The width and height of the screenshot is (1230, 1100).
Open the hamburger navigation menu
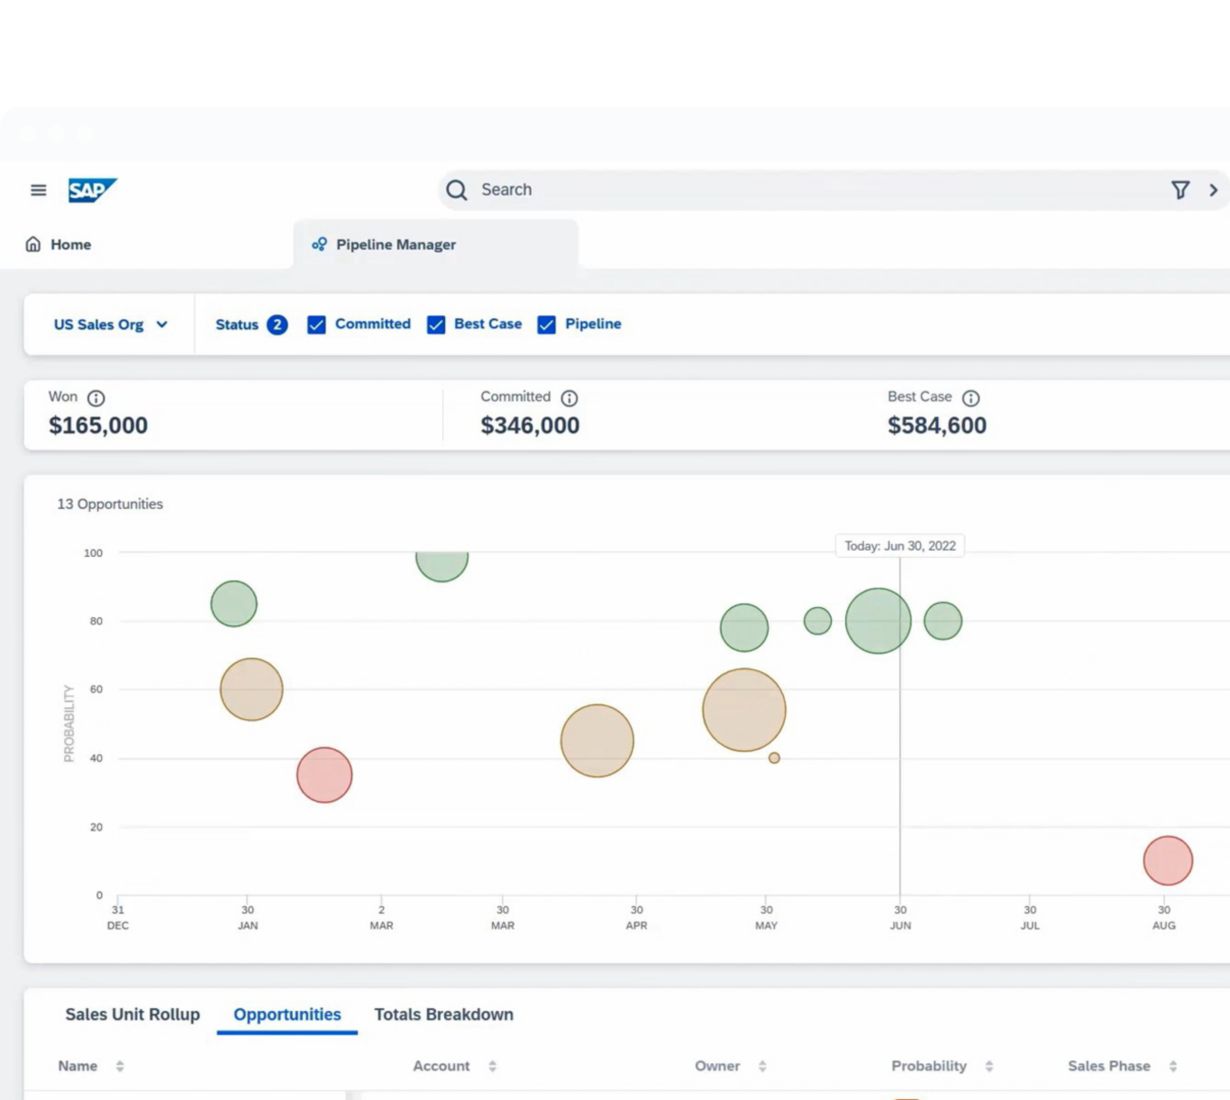point(38,190)
